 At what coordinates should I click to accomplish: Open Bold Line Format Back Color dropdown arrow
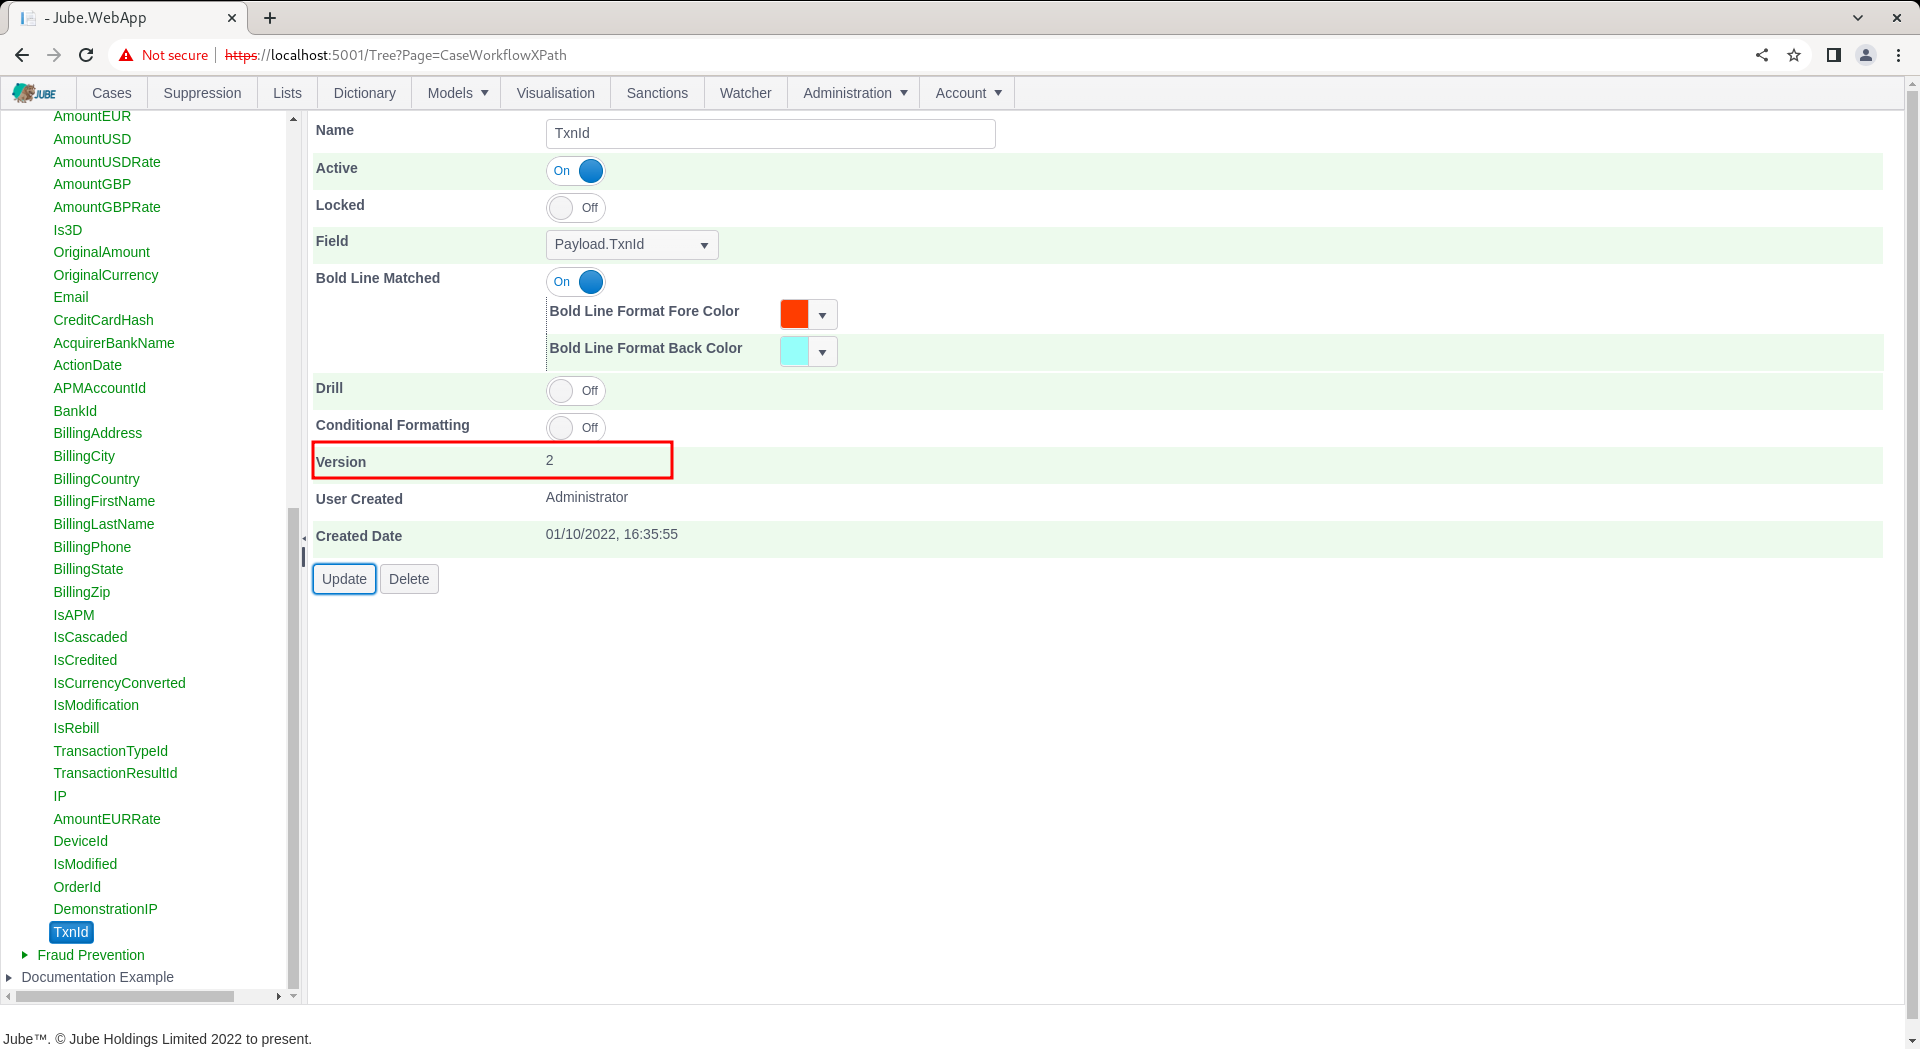(822, 352)
